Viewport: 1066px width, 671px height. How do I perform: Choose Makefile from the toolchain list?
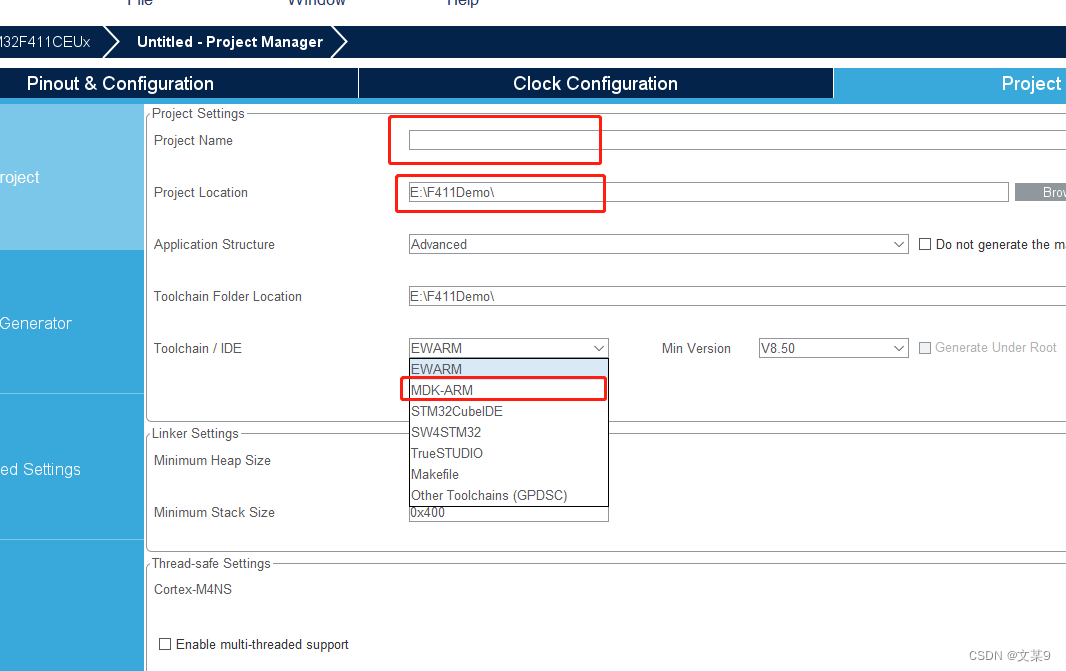tap(509, 475)
